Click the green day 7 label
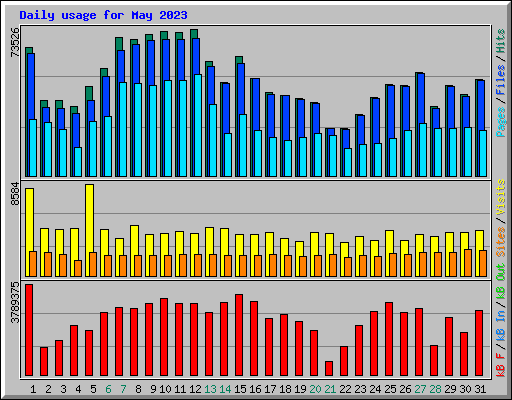Viewport: 512px width, 400px height. [123, 389]
